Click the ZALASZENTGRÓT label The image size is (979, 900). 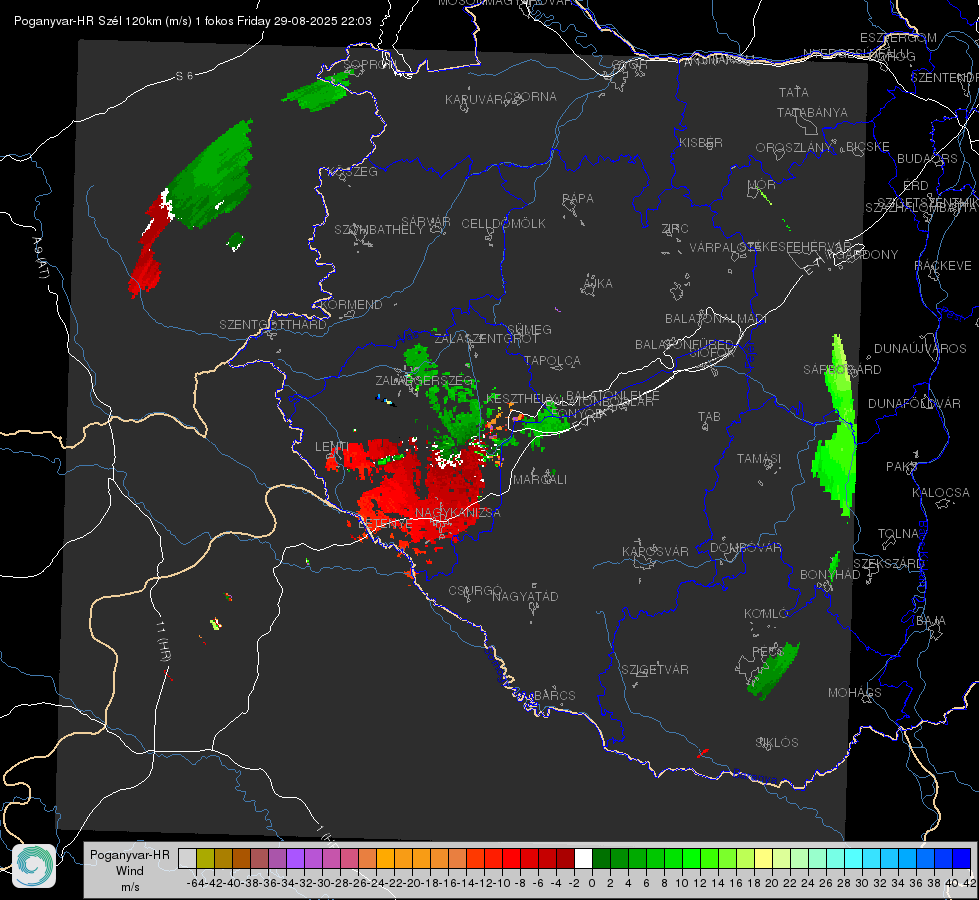point(486,339)
